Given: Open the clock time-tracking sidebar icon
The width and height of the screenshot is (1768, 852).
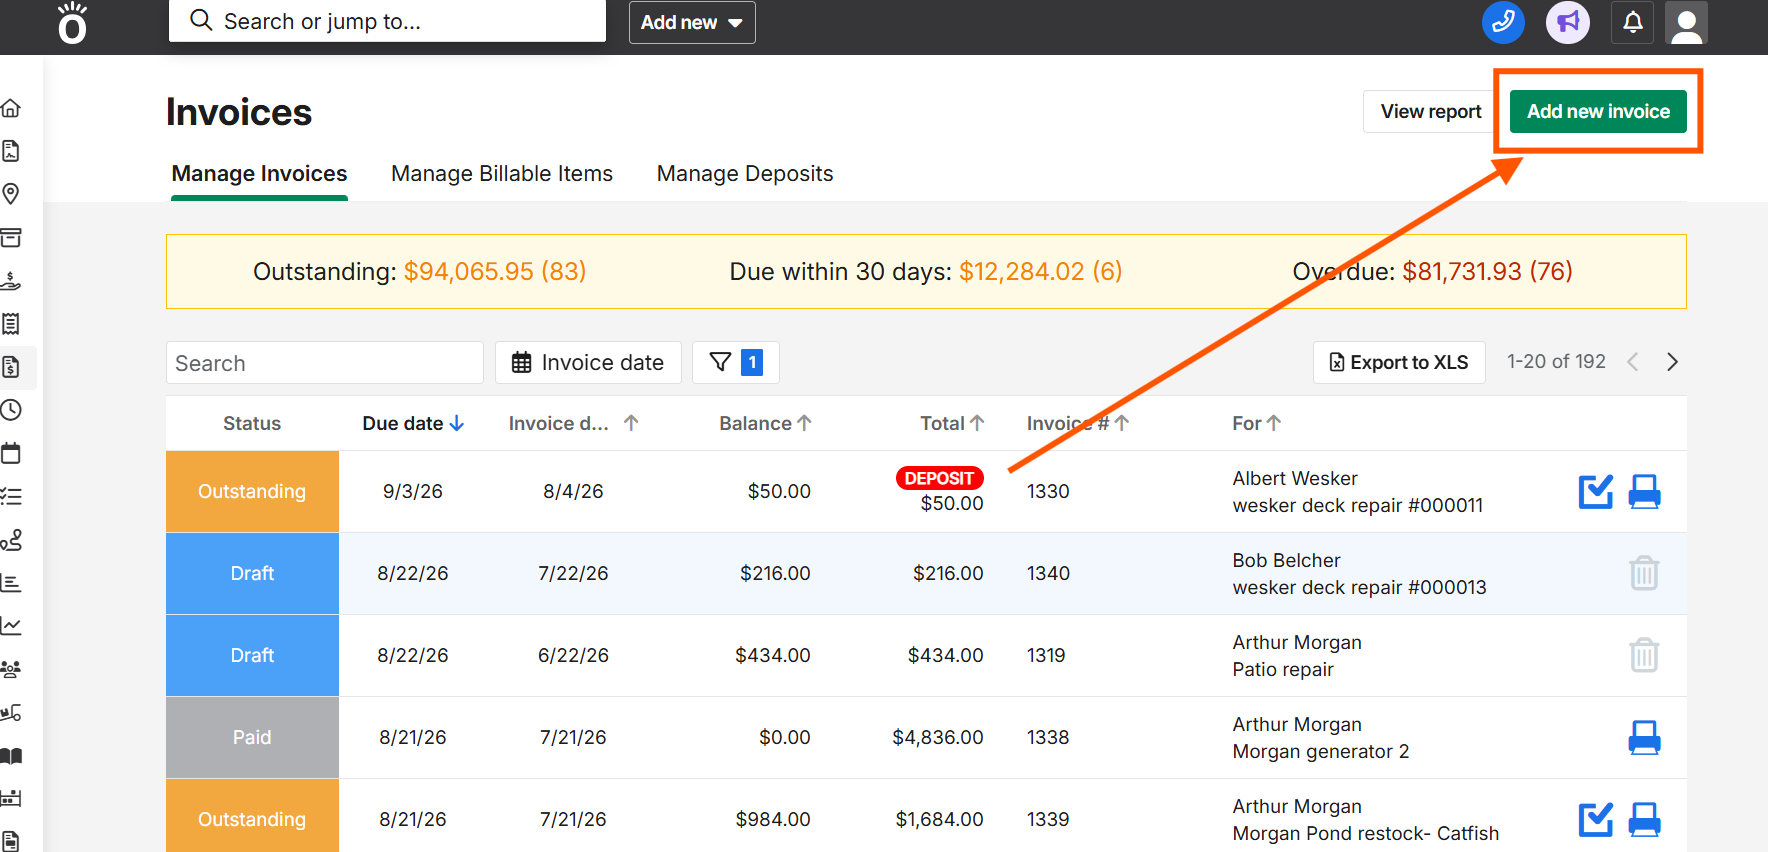Looking at the screenshot, I should (11, 410).
